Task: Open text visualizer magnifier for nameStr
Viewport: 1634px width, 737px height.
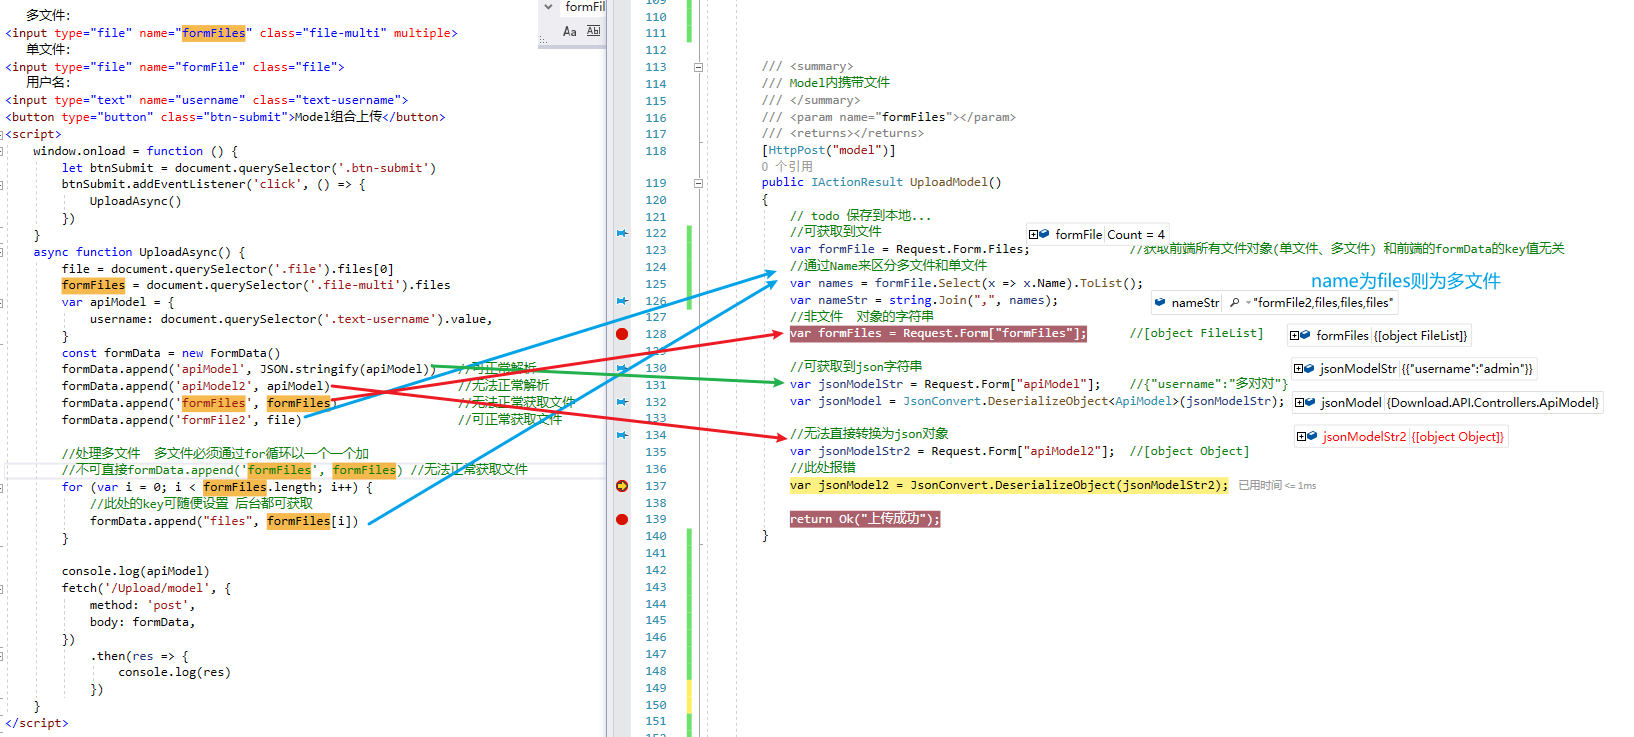Action: click(1235, 302)
